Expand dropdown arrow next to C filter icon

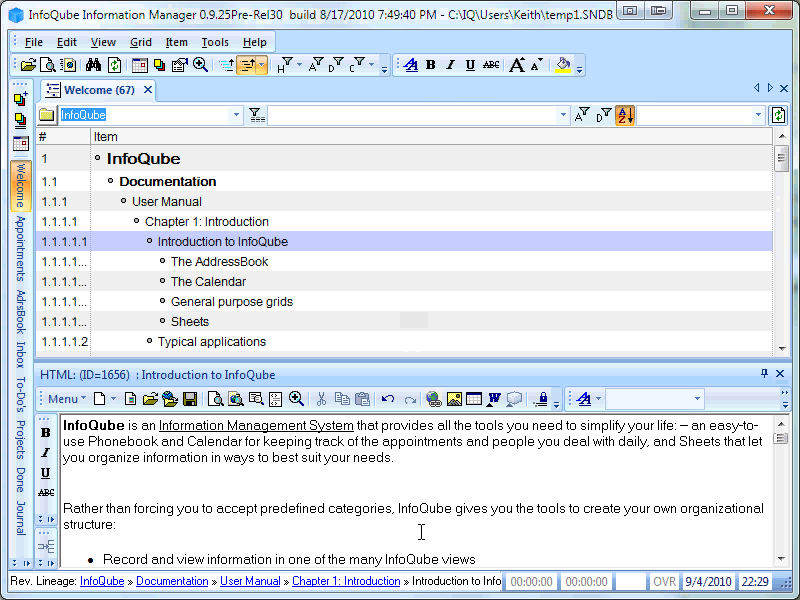pos(372,65)
